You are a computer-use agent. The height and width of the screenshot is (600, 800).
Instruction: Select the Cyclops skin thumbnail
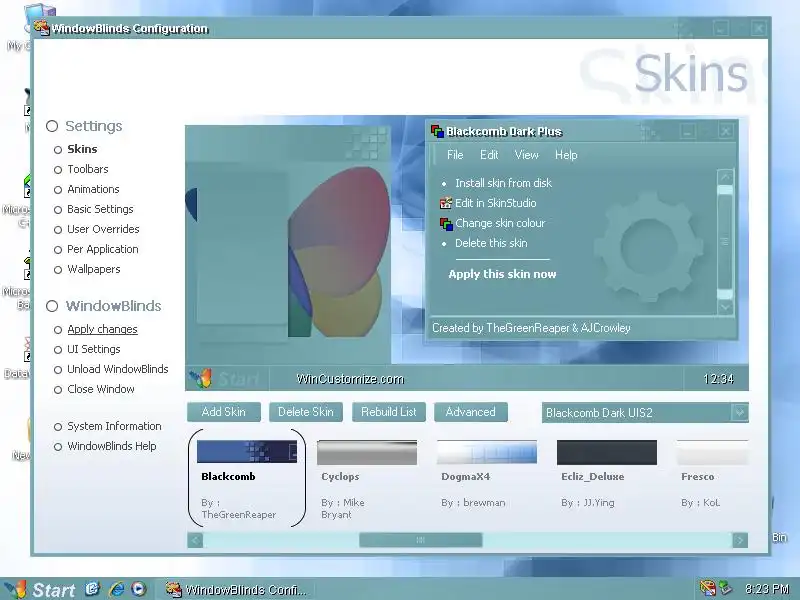coord(367,452)
